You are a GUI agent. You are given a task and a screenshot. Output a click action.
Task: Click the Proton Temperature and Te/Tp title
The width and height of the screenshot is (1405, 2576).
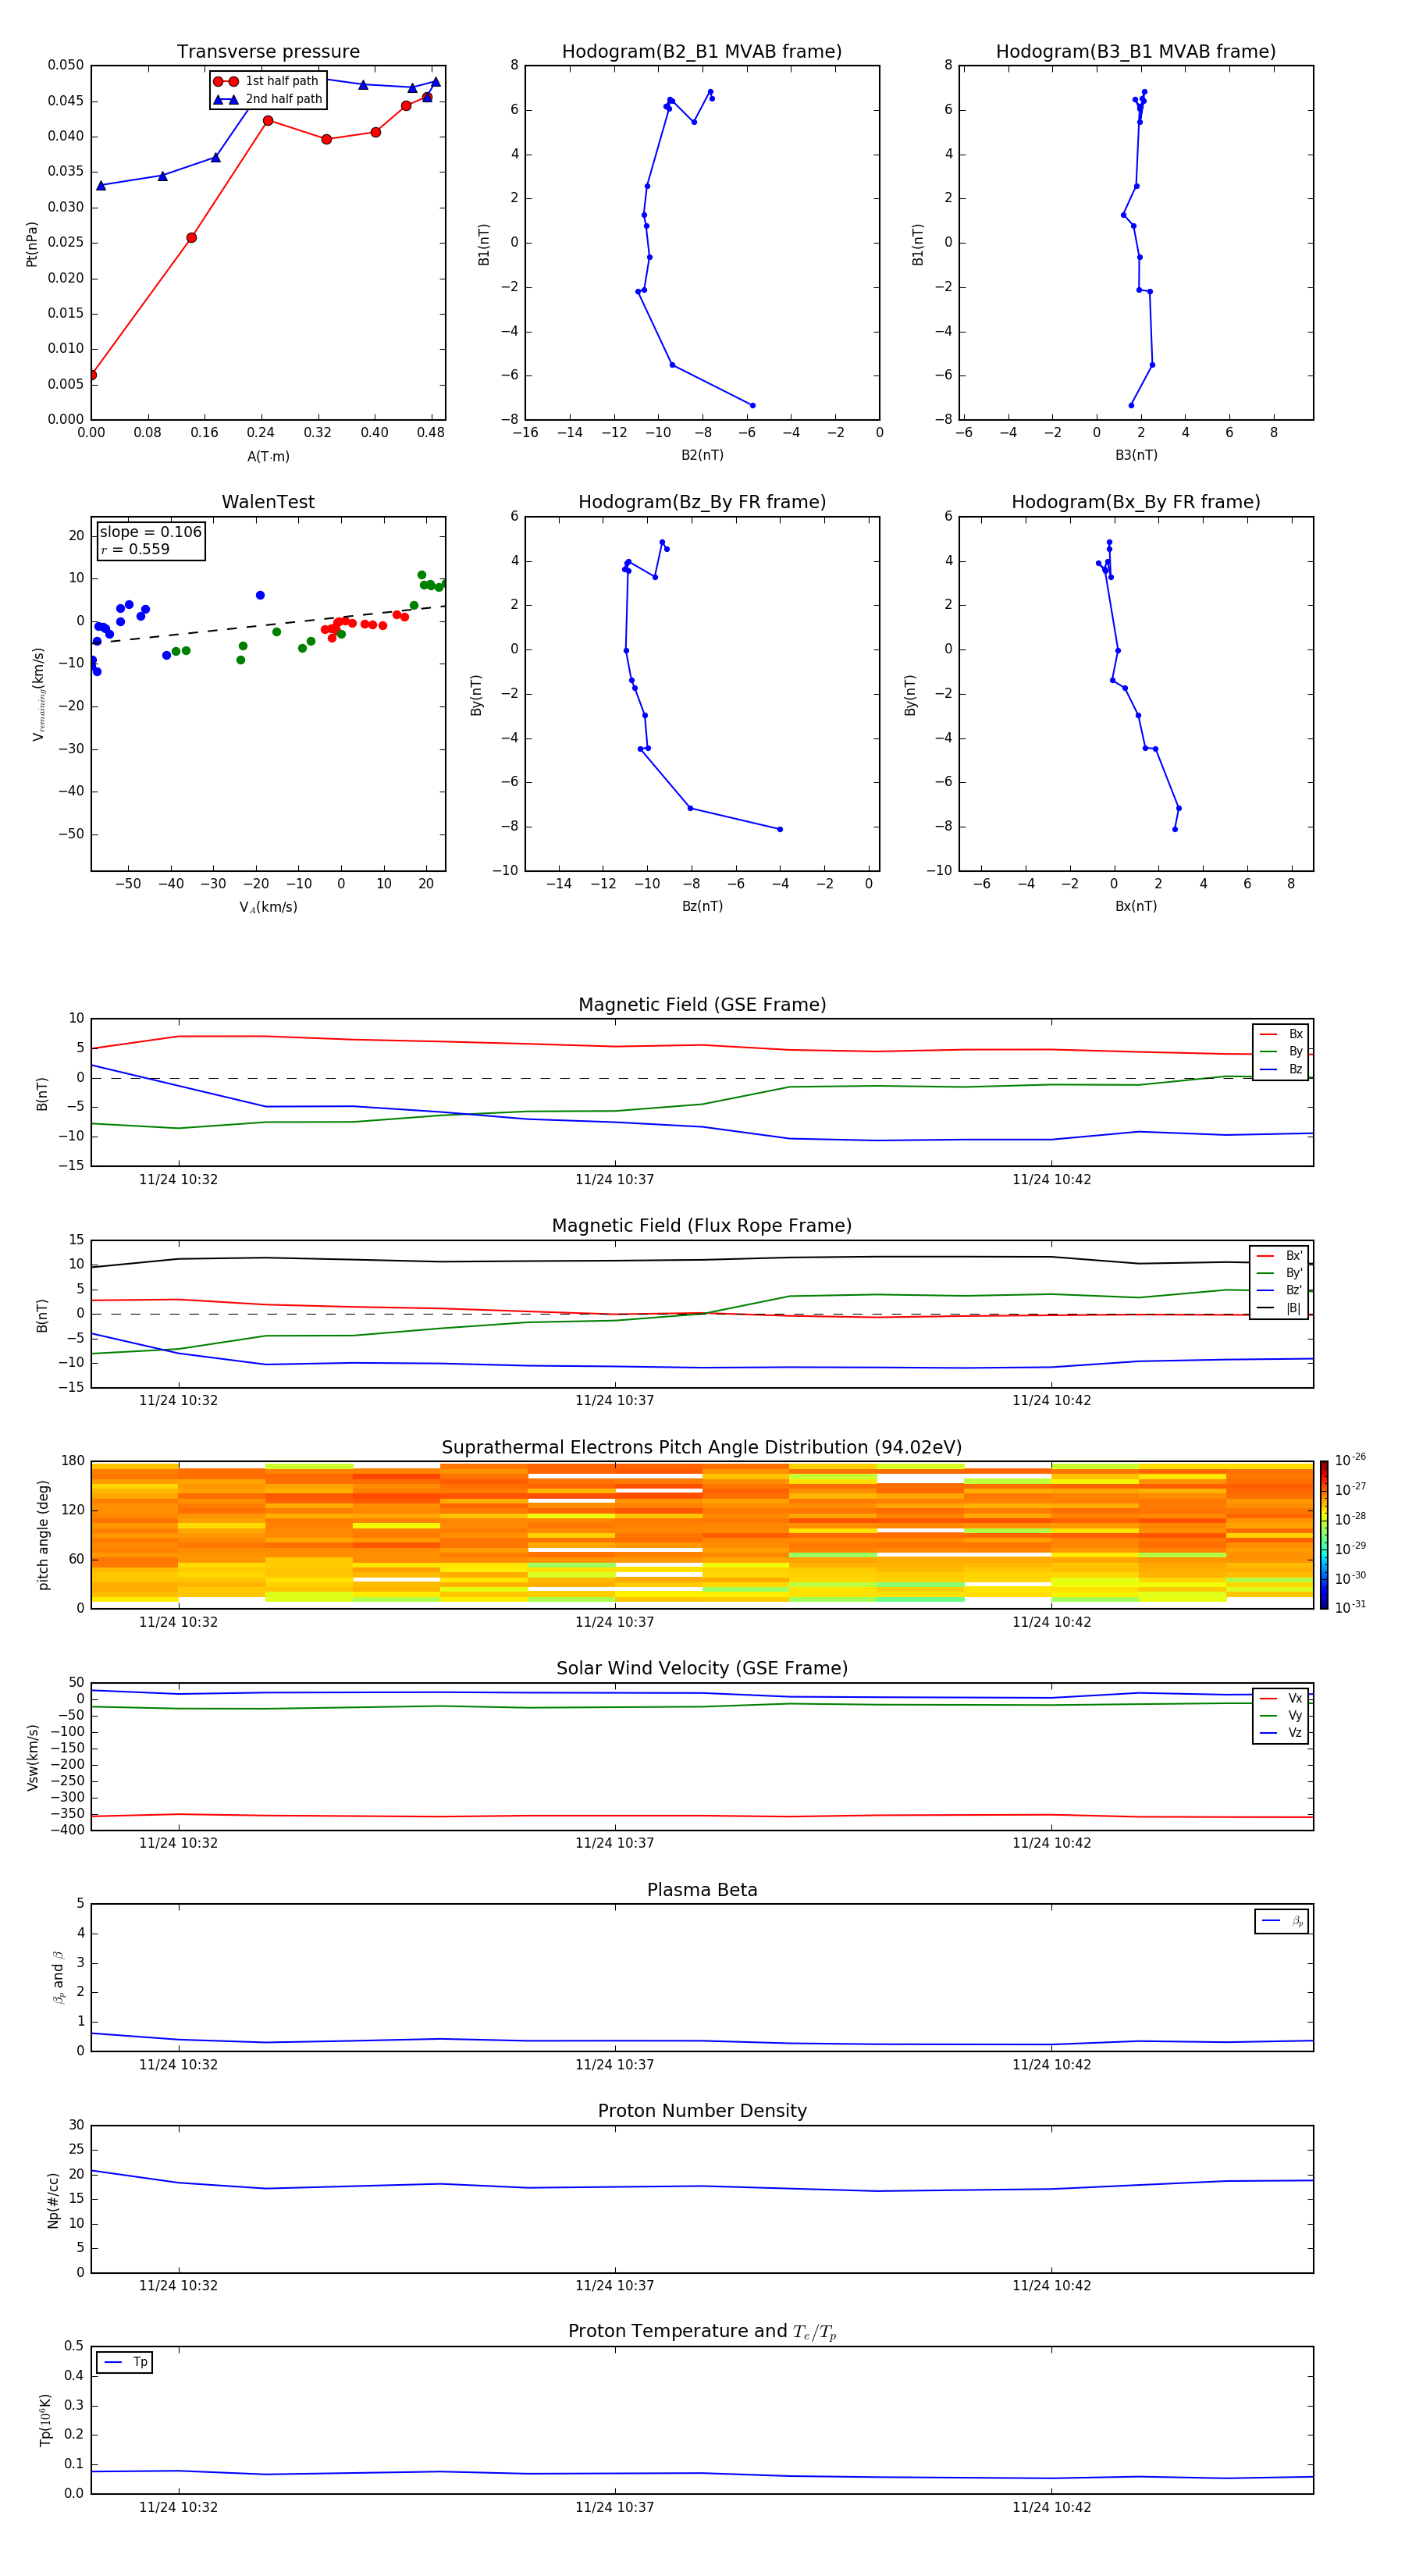pyautogui.click(x=702, y=2332)
